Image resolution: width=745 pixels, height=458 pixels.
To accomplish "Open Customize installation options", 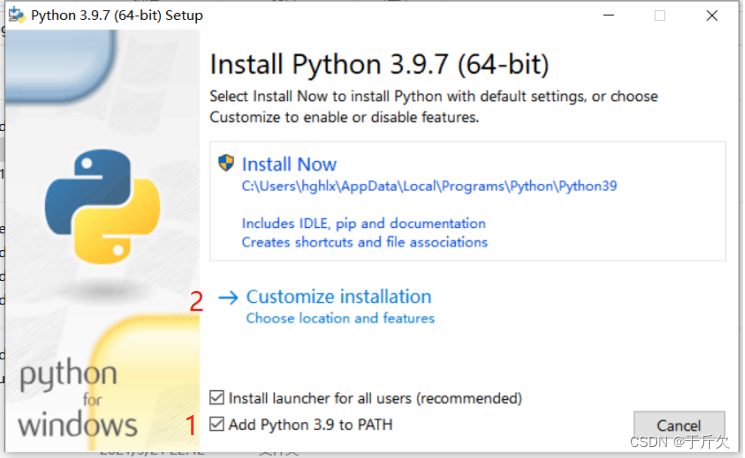I will tap(338, 296).
